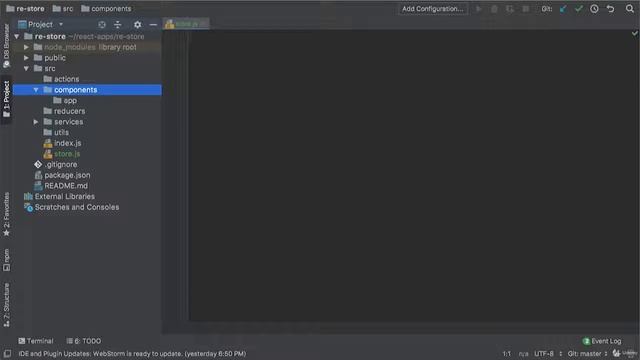
Task: Select package.json in the tree
Action: [x=62, y=175]
